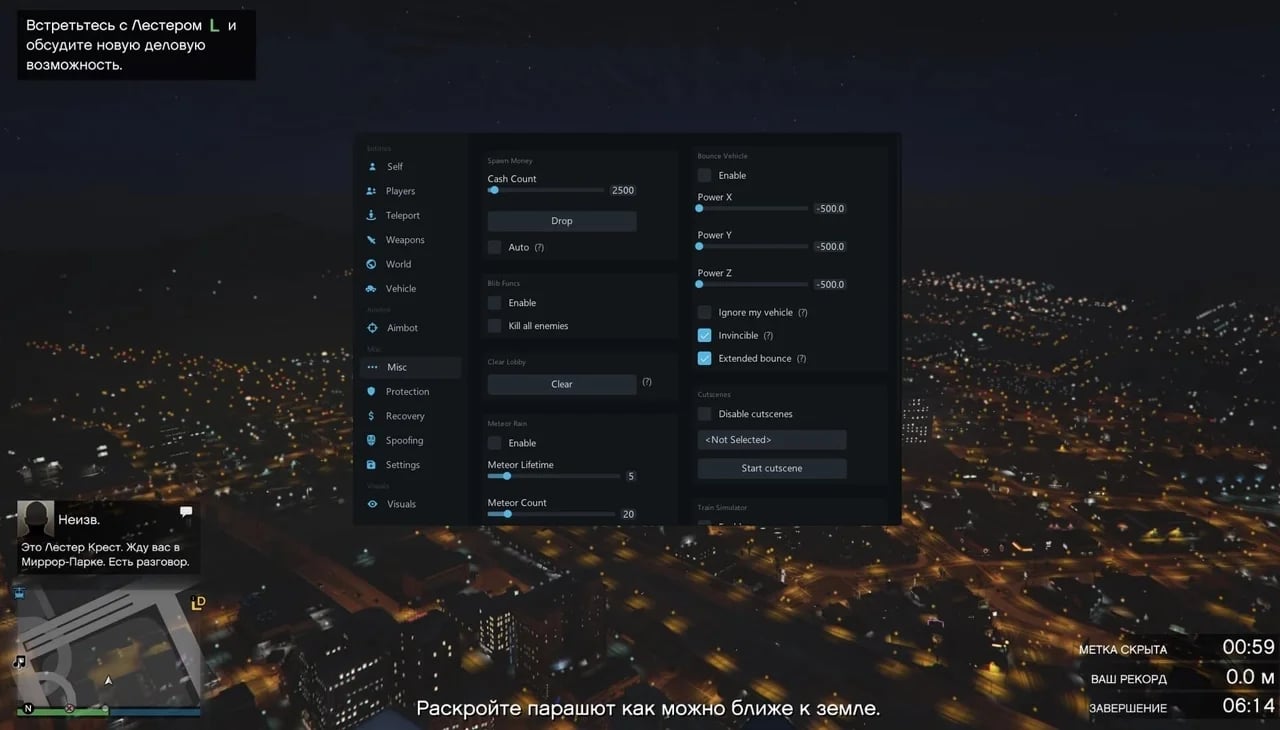Select the World globe icon
The height and width of the screenshot is (730, 1280).
coord(372,264)
